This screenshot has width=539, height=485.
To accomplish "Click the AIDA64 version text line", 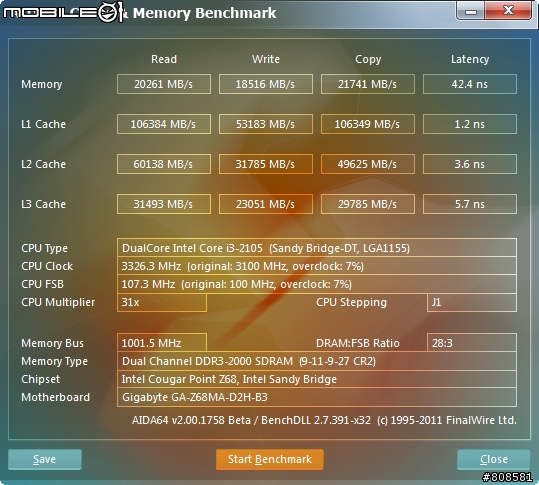I will [324, 420].
